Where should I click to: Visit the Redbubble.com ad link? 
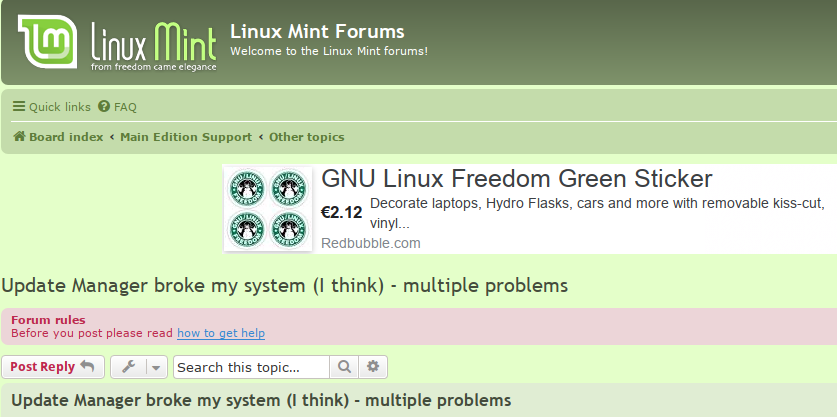point(370,243)
